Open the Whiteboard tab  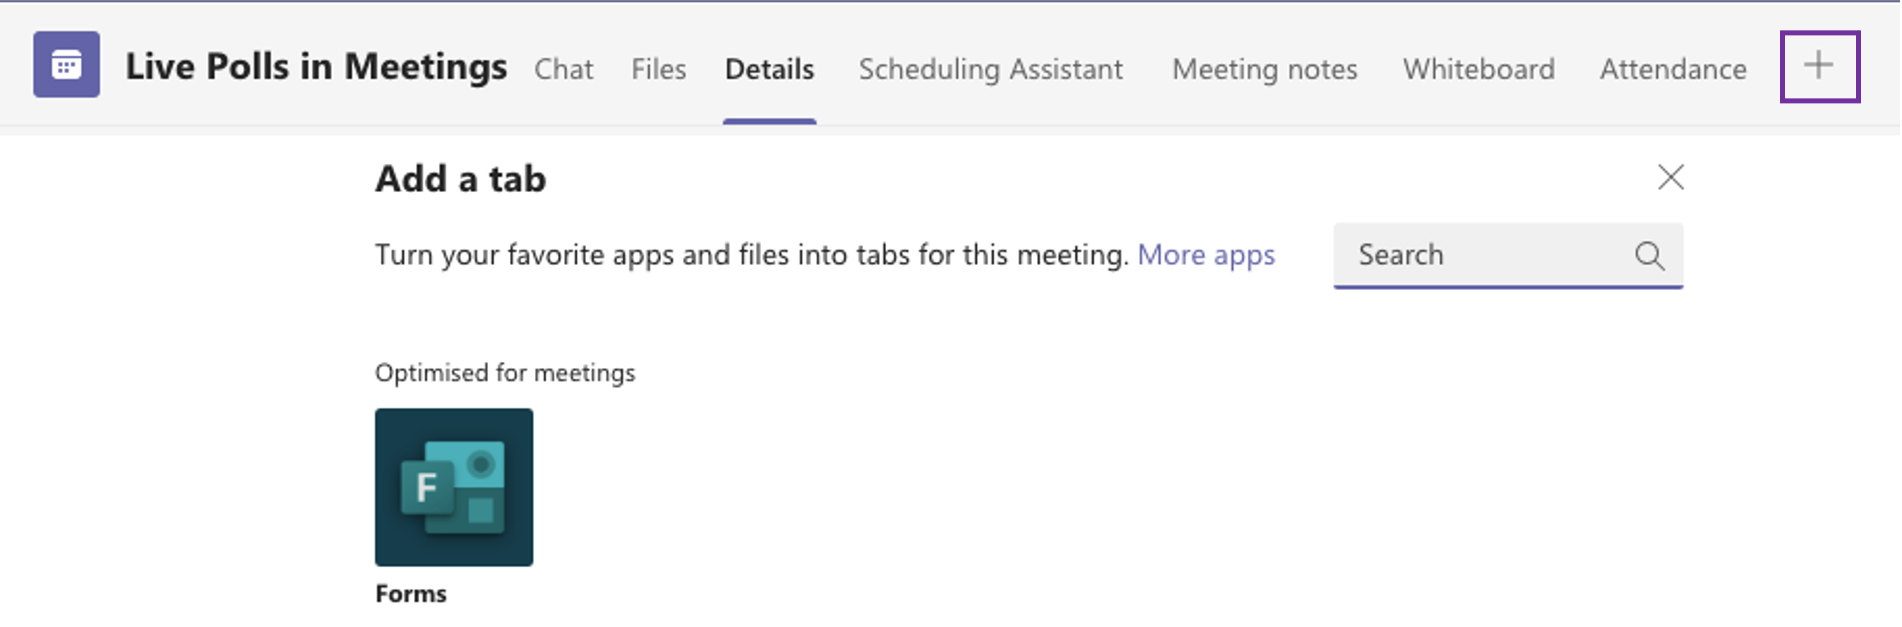pos(1478,69)
